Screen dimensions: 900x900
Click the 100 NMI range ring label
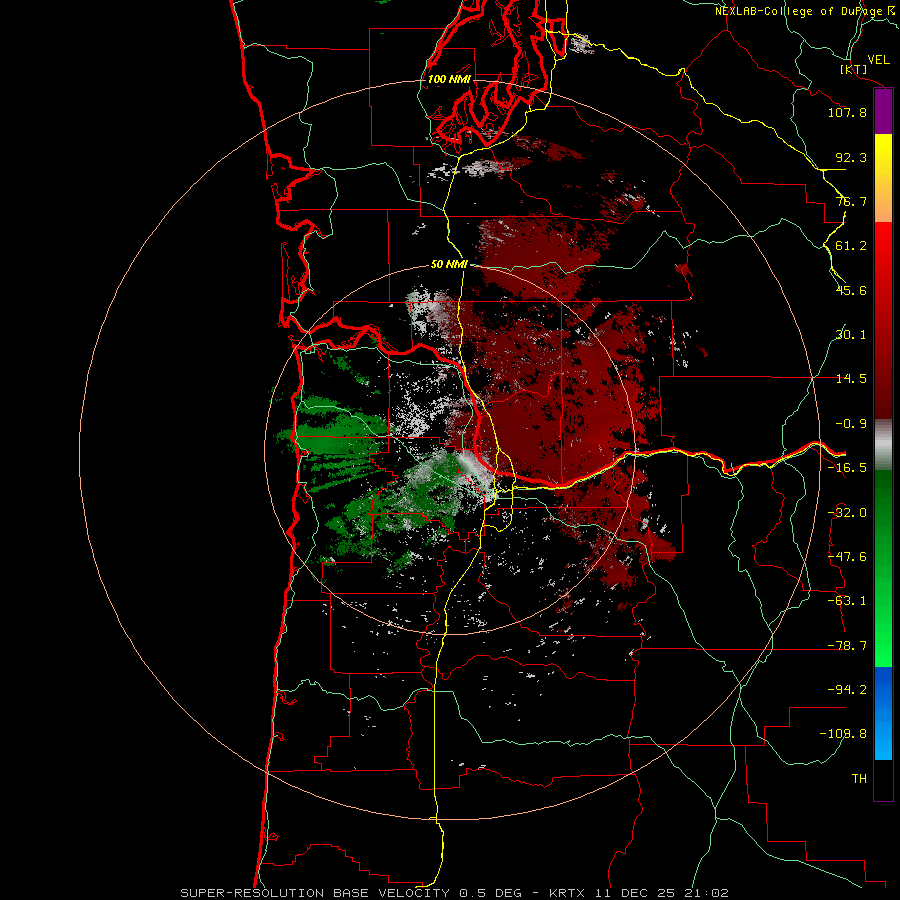[x=449, y=79]
